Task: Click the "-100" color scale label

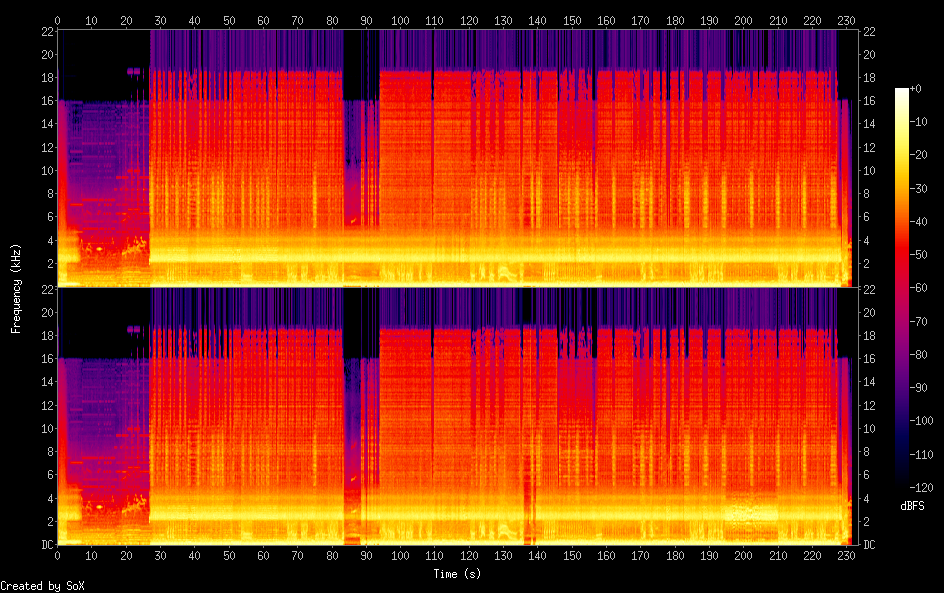Action: pos(921,421)
